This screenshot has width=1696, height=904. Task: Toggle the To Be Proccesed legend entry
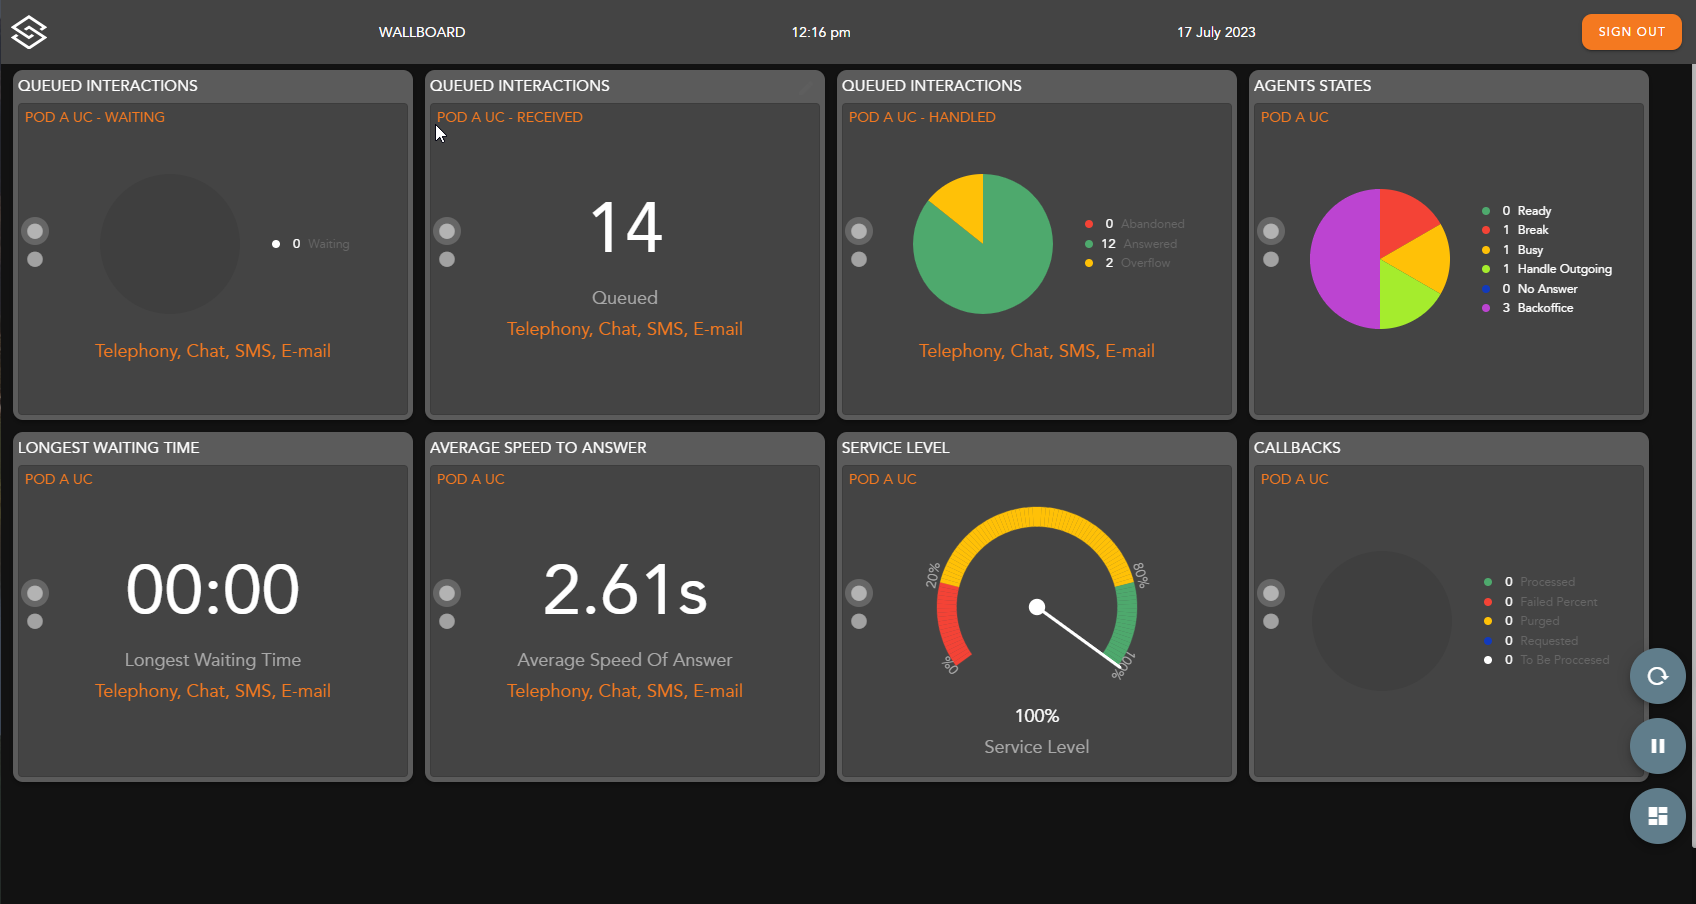click(x=1547, y=660)
